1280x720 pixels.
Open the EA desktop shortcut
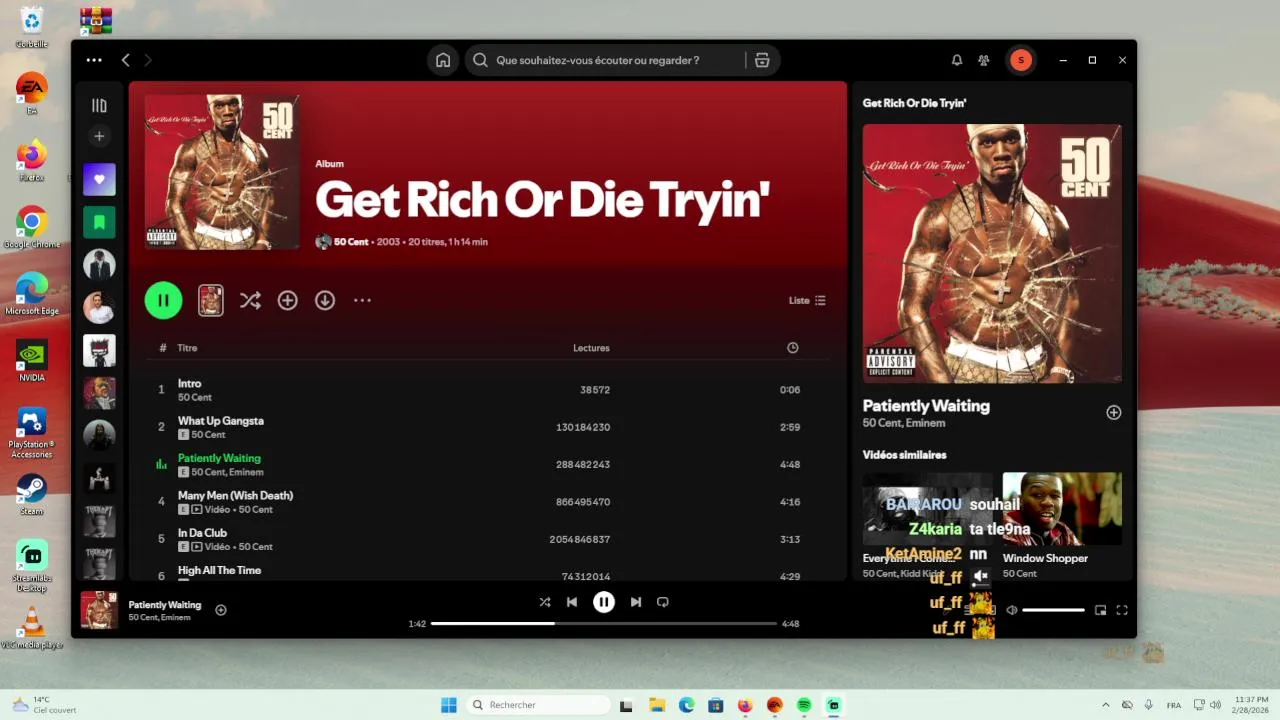point(32,94)
